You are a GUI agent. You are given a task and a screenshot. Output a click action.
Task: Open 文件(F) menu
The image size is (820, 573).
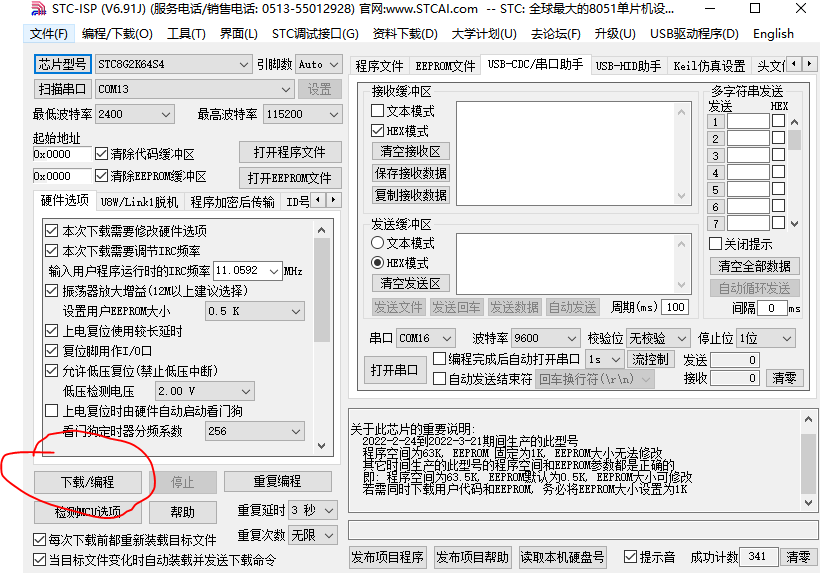pyautogui.click(x=49, y=34)
